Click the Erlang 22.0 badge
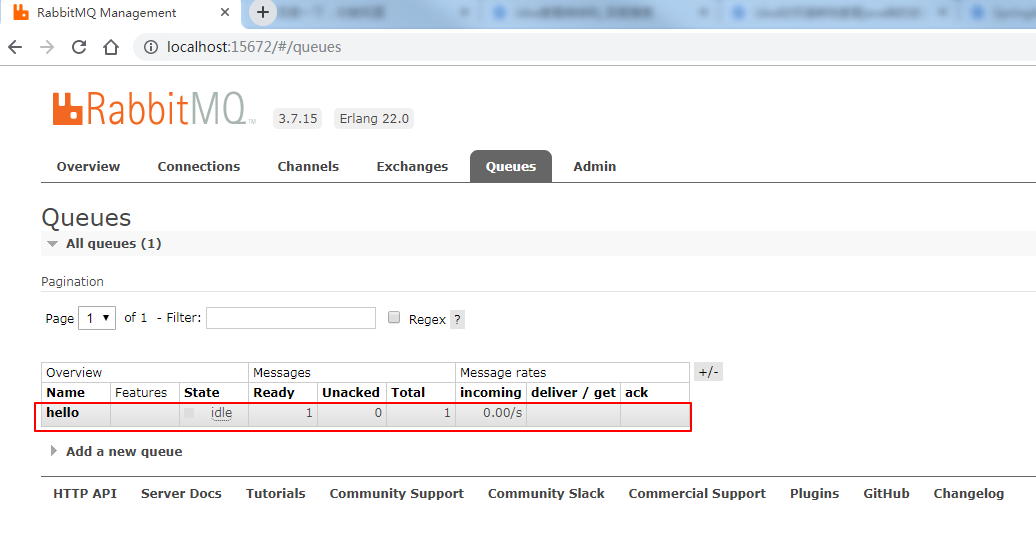The height and width of the screenshot is (541, 1036). [x=374, y=119]
